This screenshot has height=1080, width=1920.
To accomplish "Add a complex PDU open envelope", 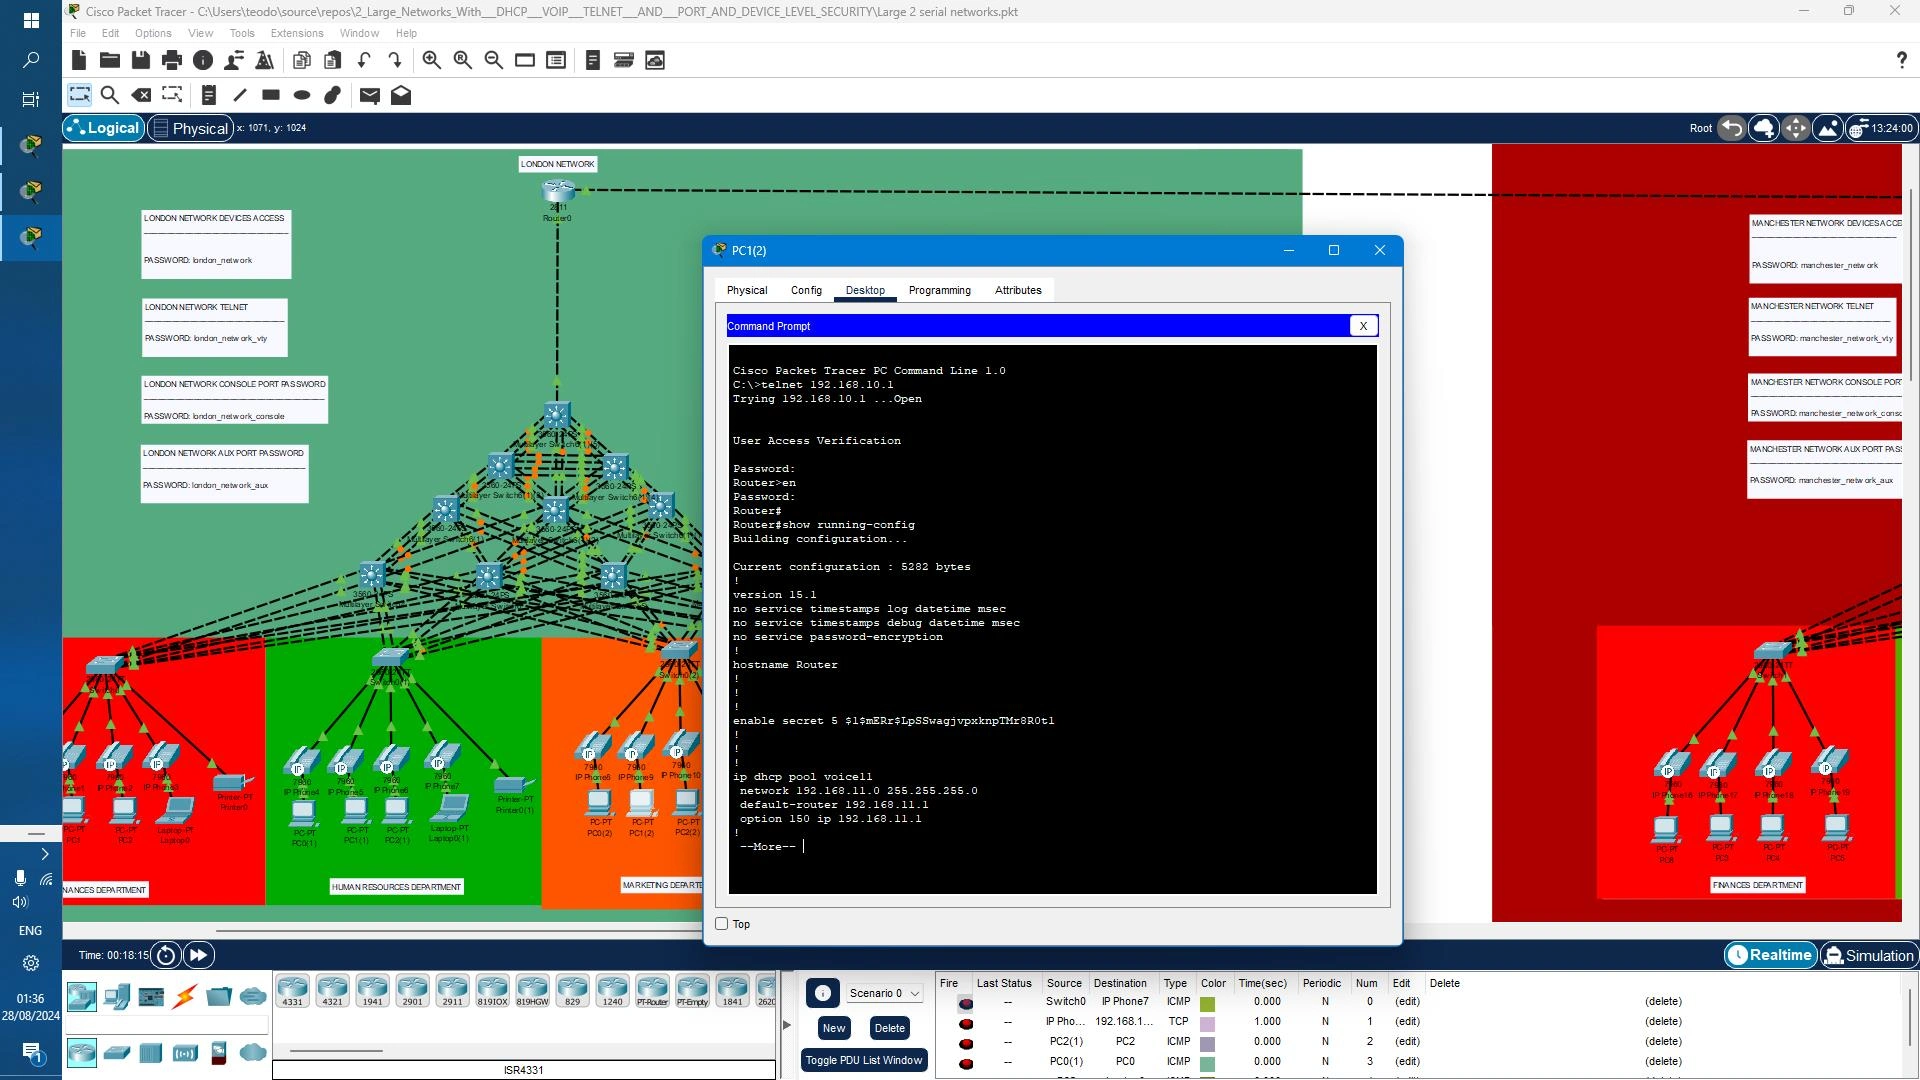I will pos(401,95).
